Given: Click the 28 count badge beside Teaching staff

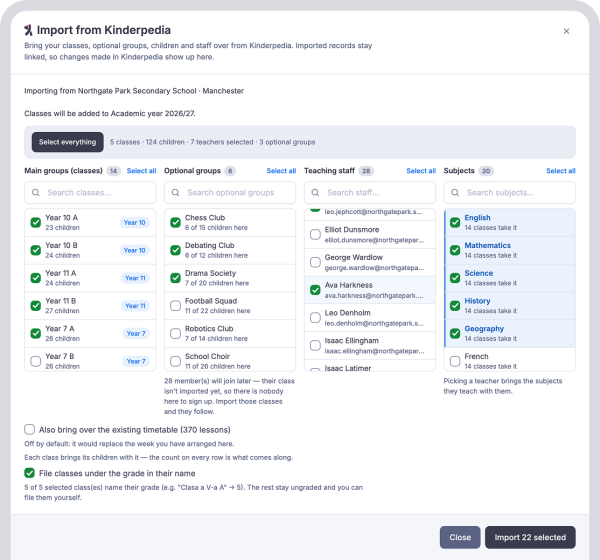Looking at the screenshot, I should point(366,171).
